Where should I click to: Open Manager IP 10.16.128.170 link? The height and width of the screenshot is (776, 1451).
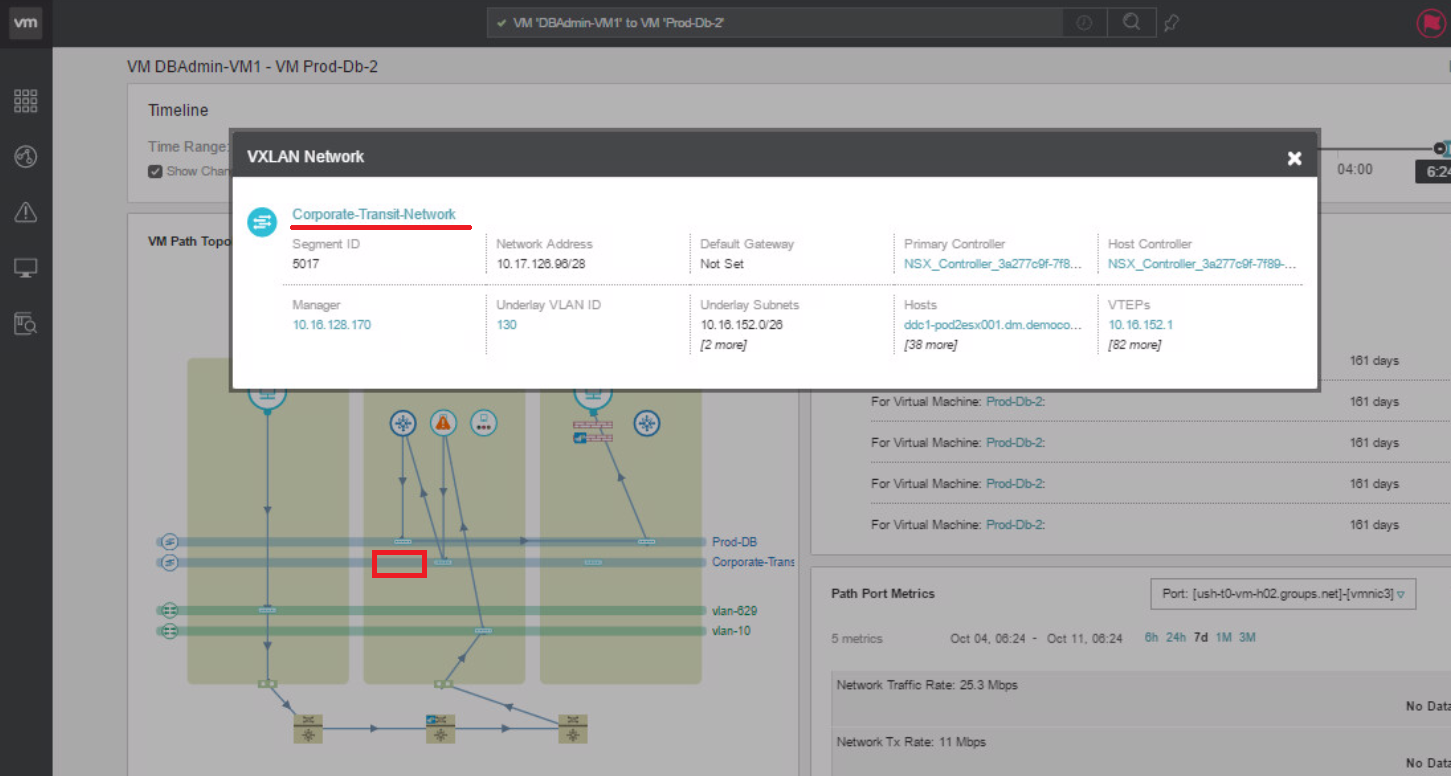click(331, 325)
